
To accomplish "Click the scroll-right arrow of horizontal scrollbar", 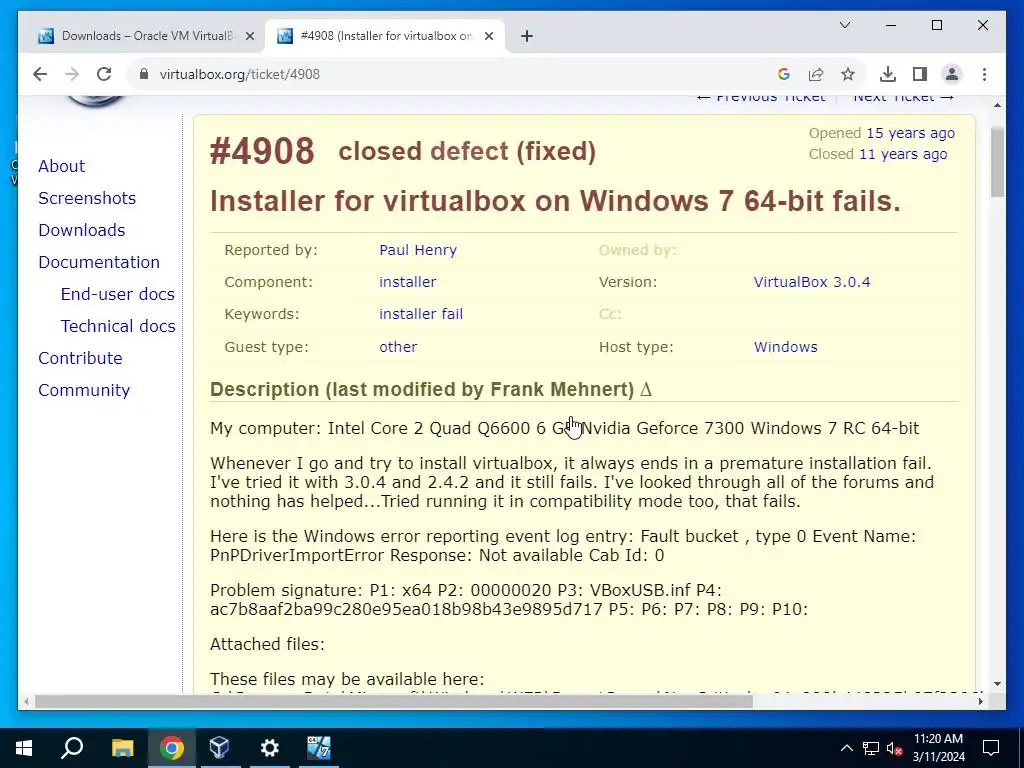I will (x=981, y=701).
